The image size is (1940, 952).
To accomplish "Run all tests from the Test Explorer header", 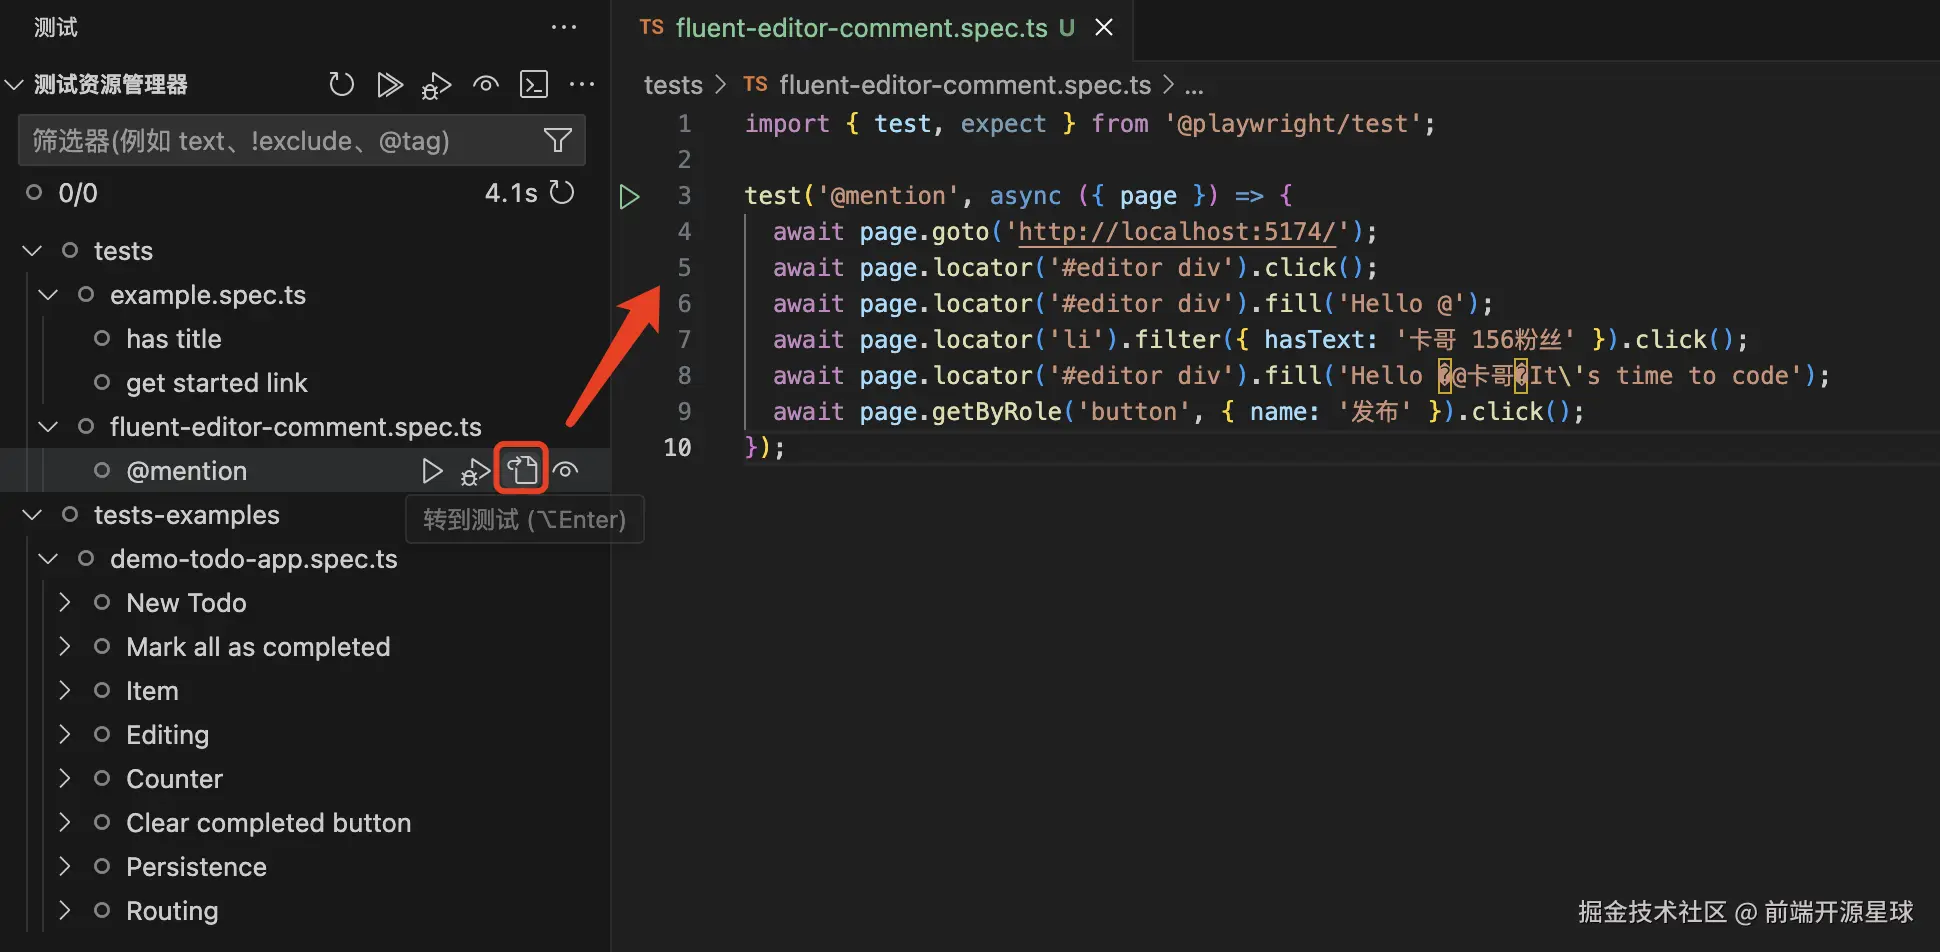I will pyautogui.click(x=390, y=85).
